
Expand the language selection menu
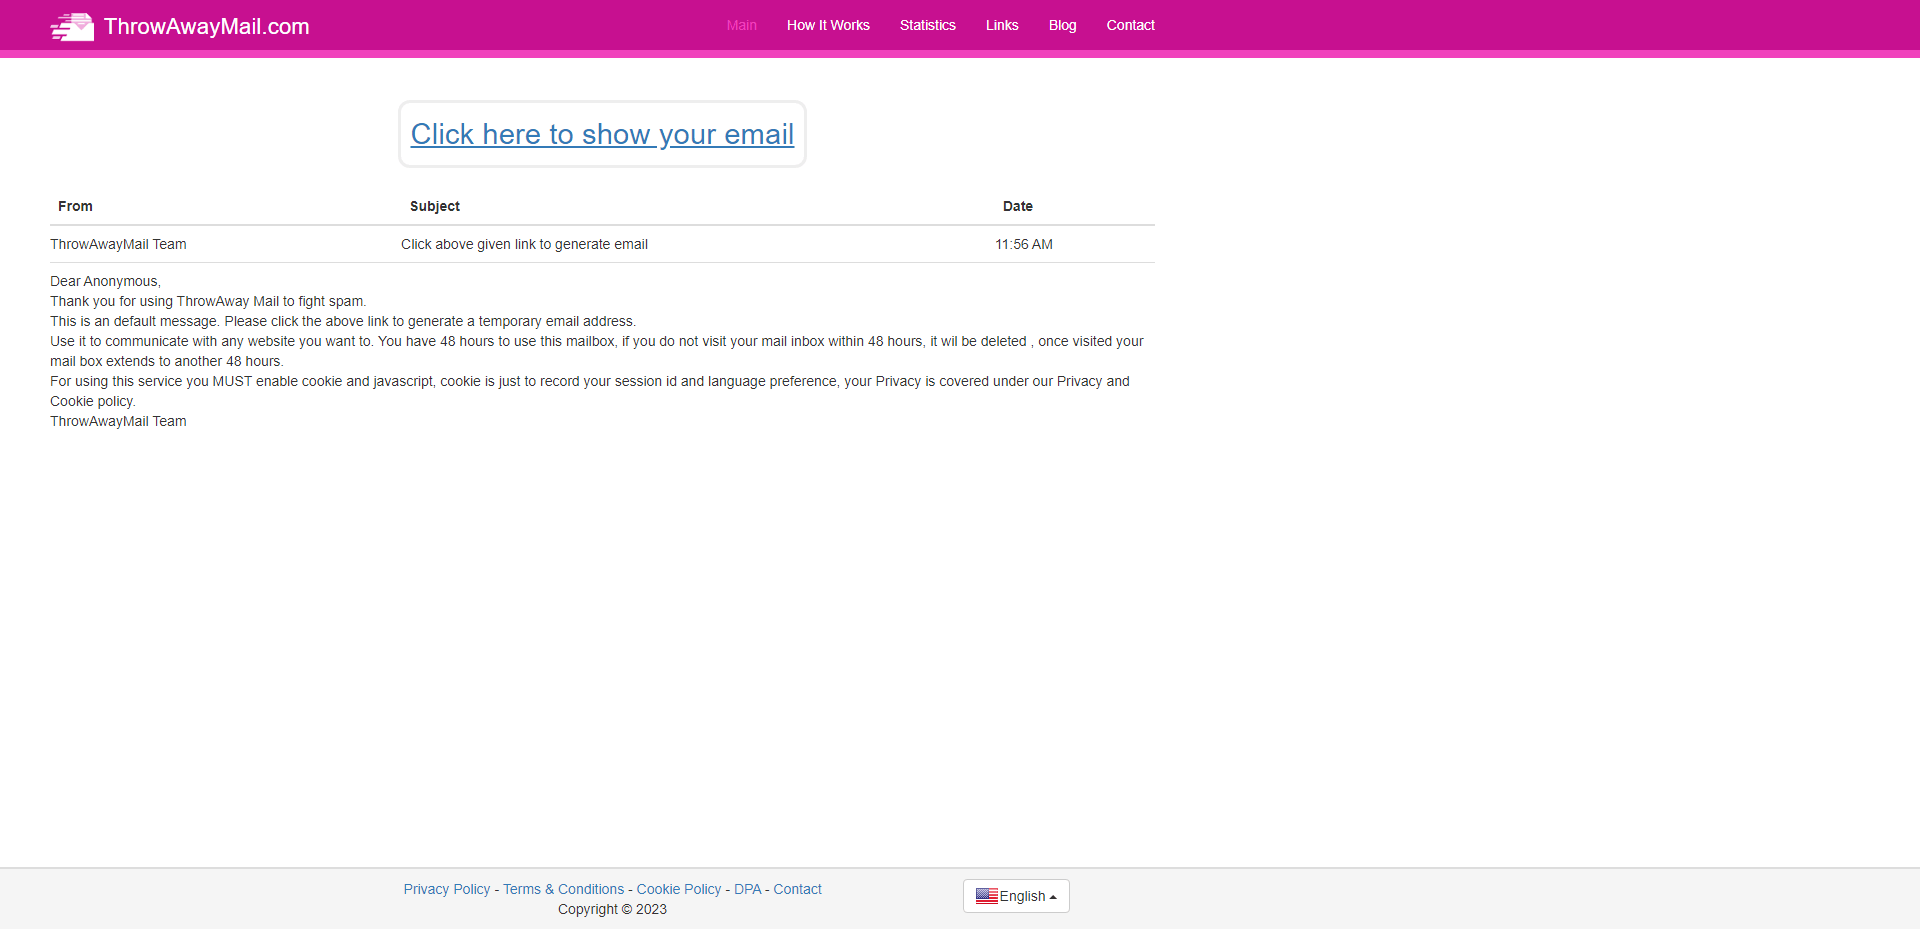point(1016,896)
